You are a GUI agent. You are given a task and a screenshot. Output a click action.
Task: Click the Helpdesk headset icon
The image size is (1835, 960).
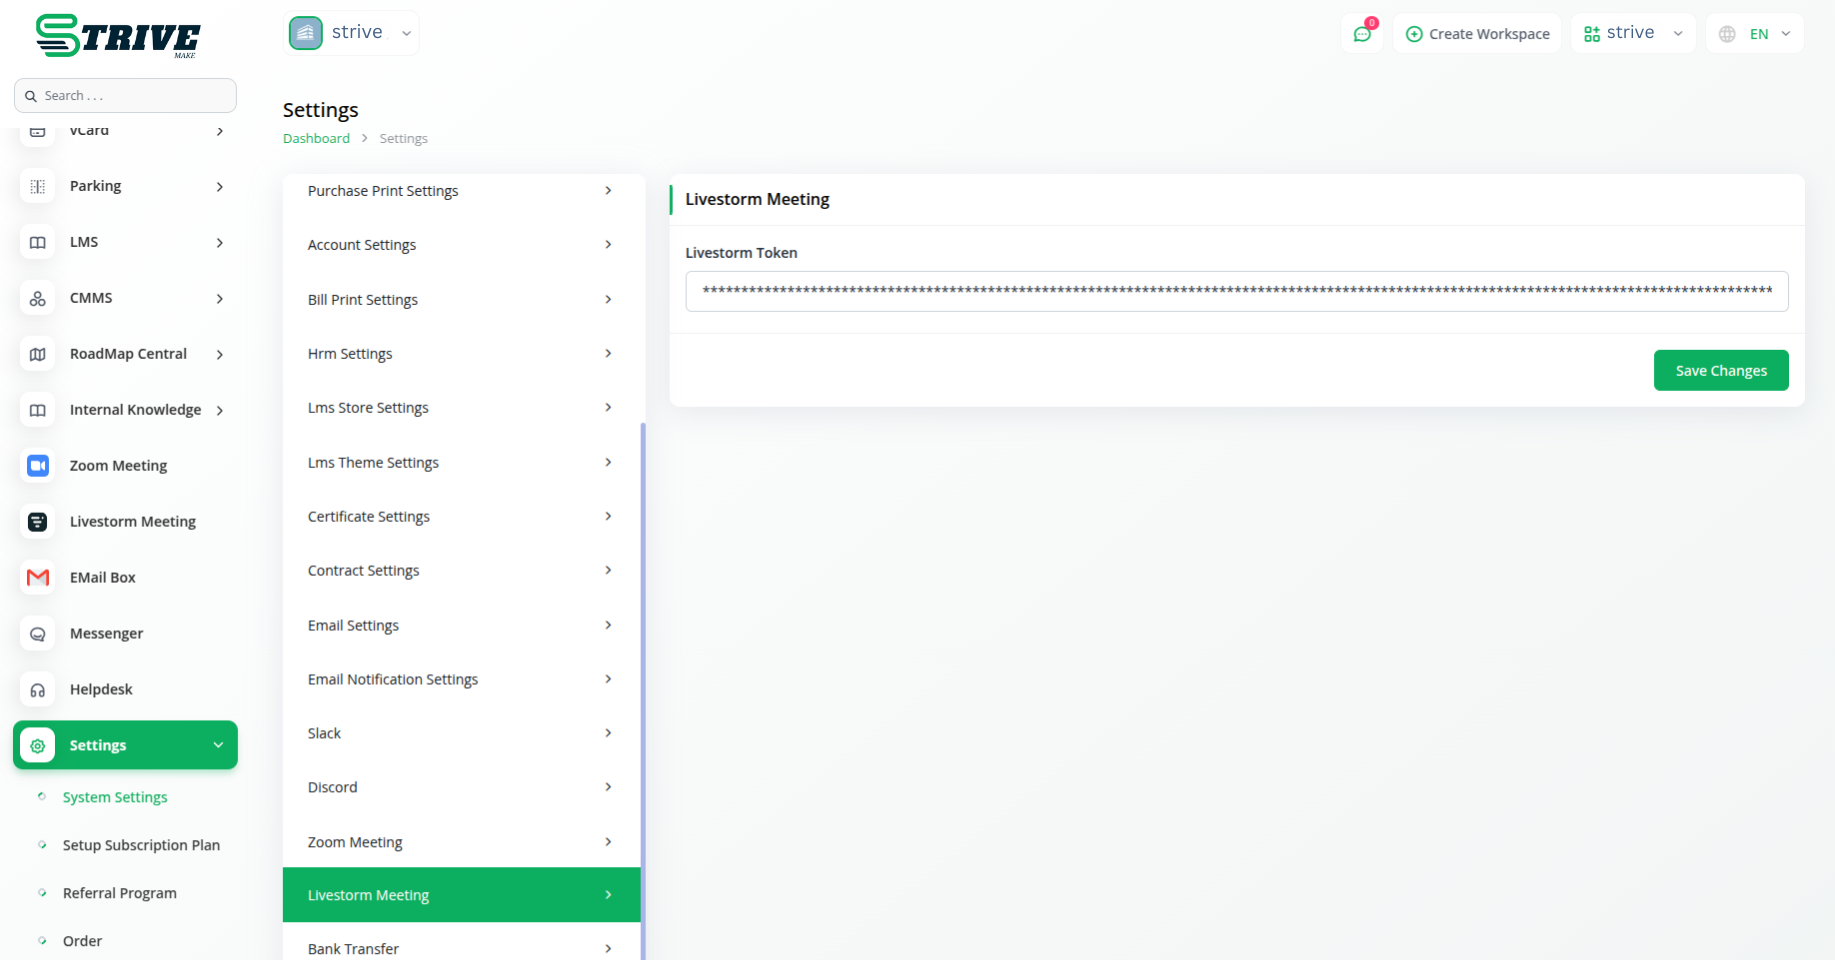click(38, 690)
